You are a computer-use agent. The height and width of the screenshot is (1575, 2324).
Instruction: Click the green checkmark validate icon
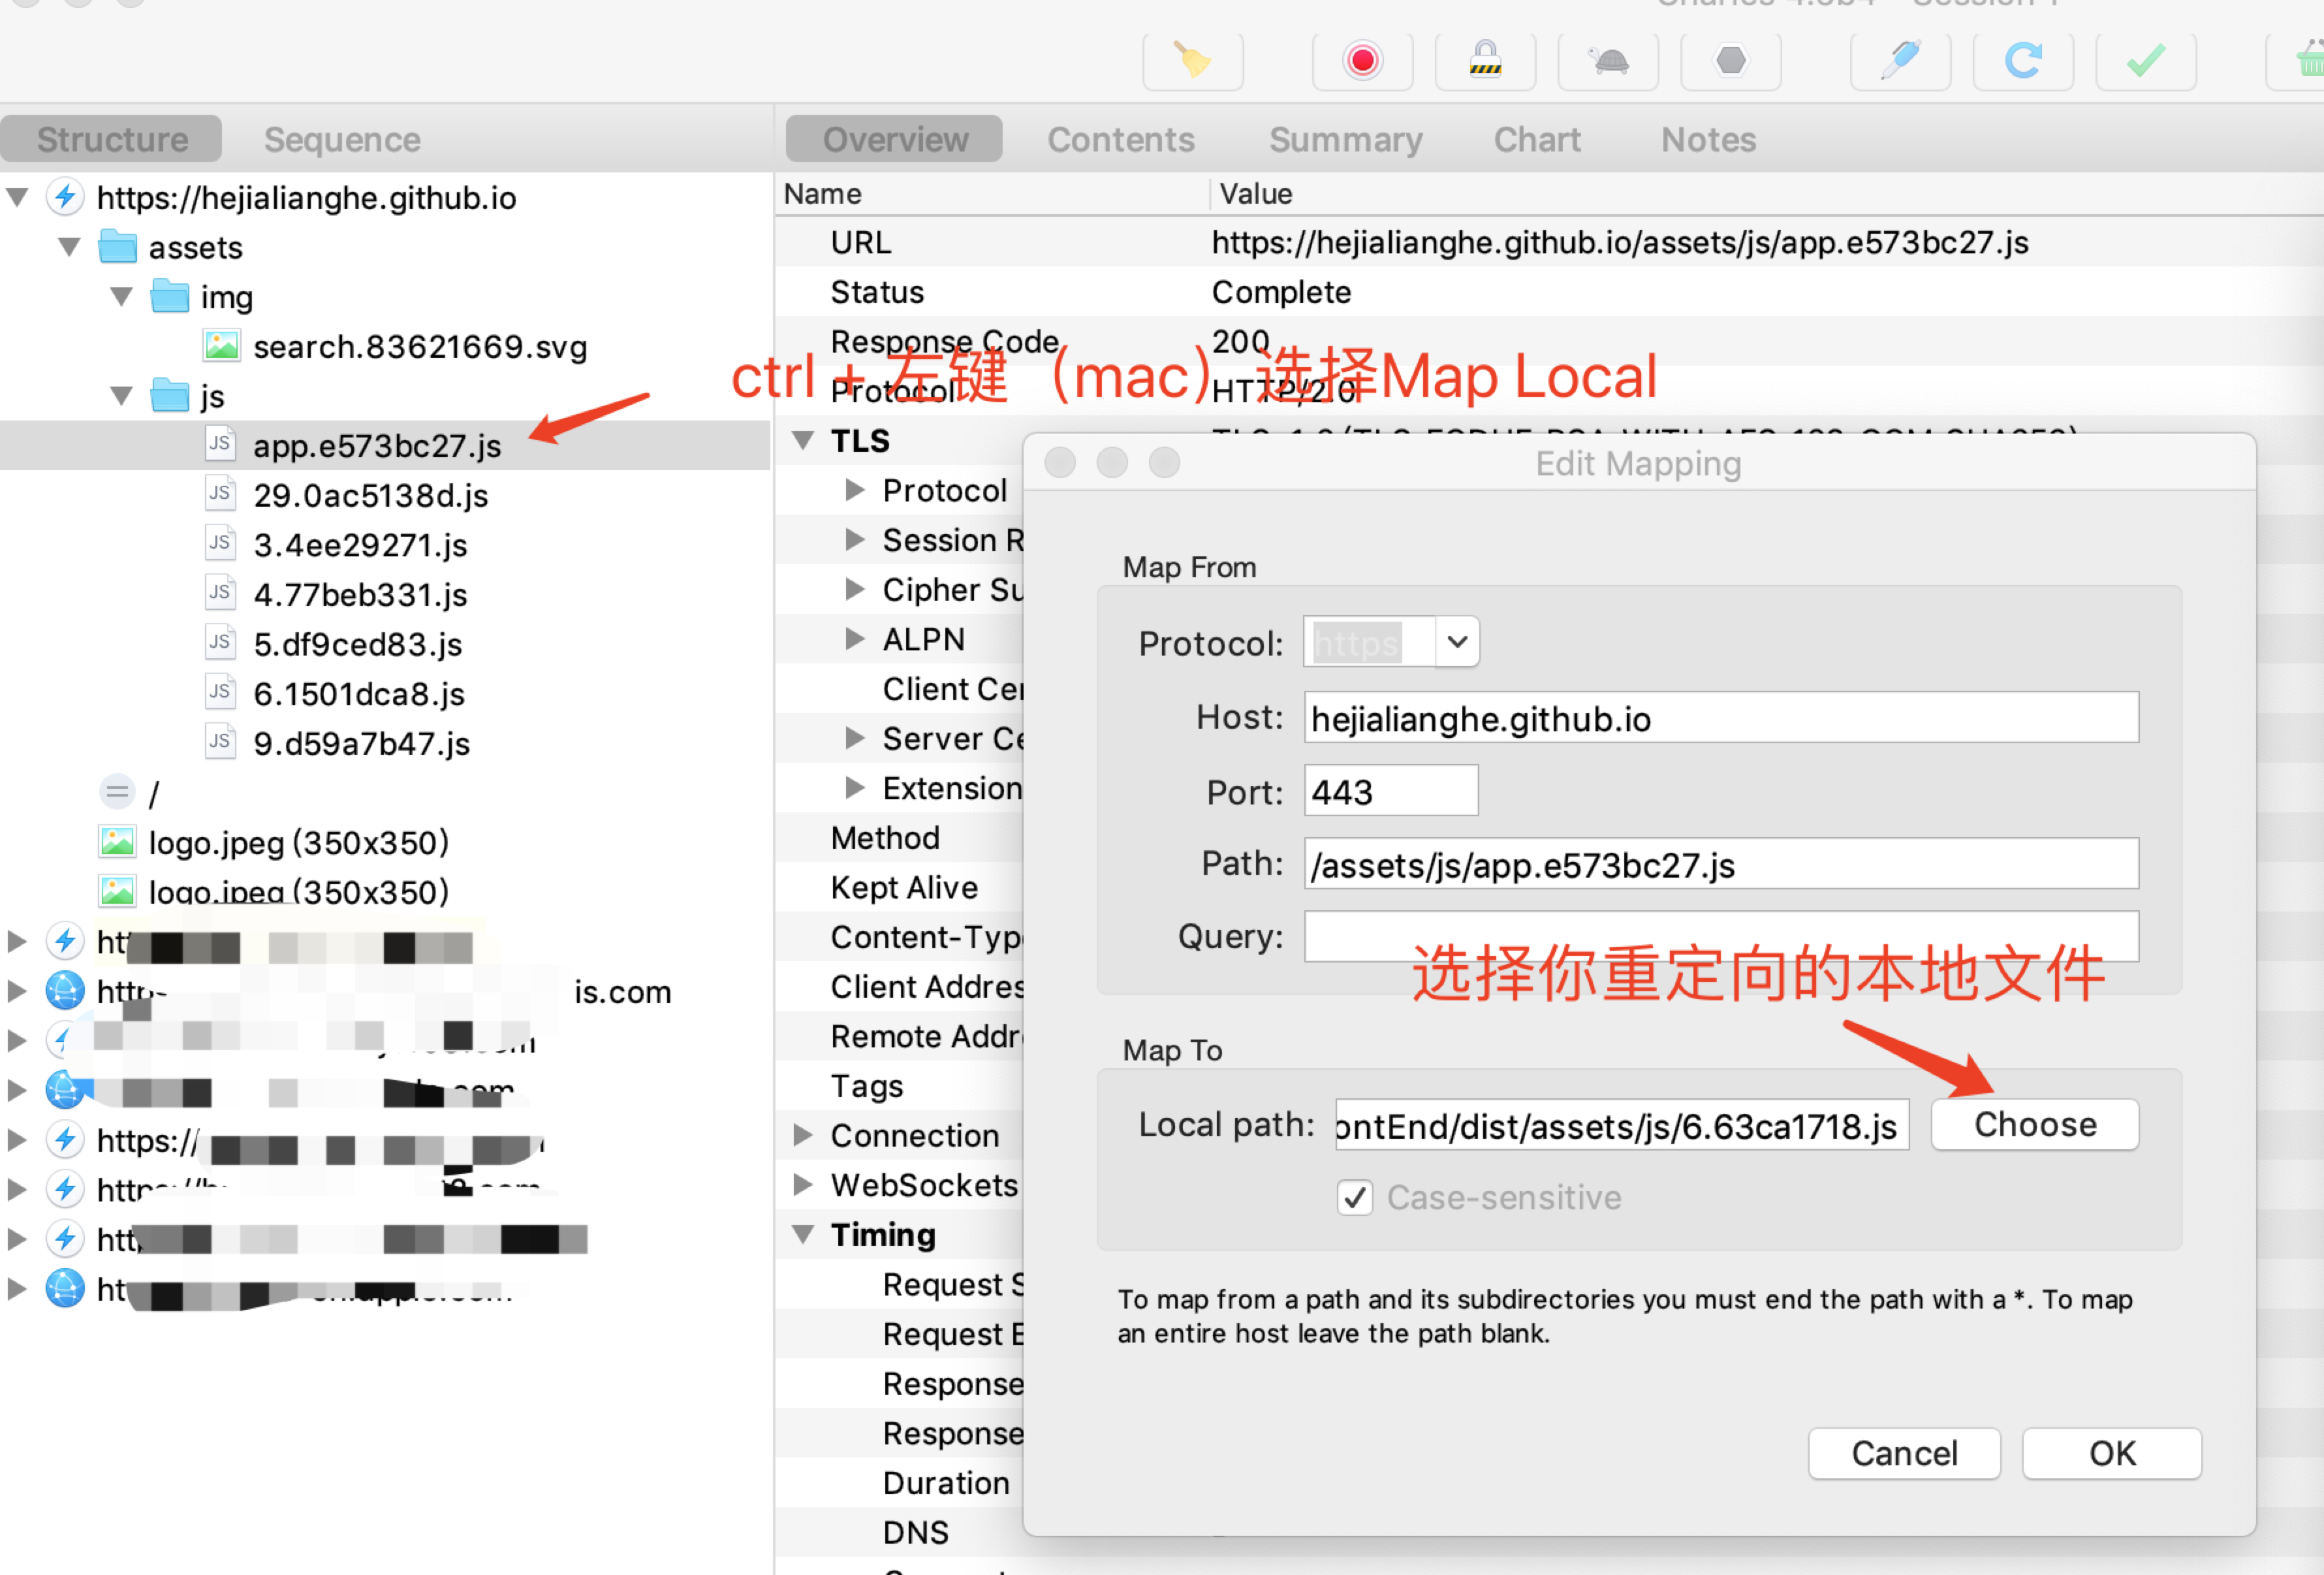[2145, 61]
